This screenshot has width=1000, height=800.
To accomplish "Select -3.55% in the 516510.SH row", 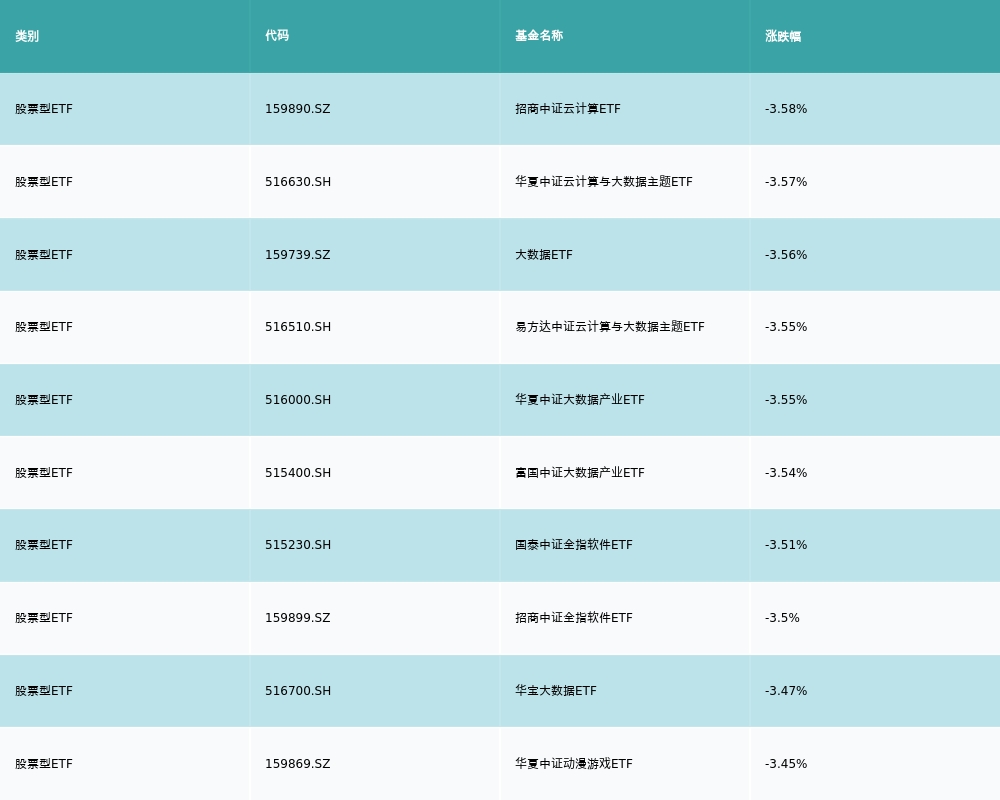I will tap(786, 327).
